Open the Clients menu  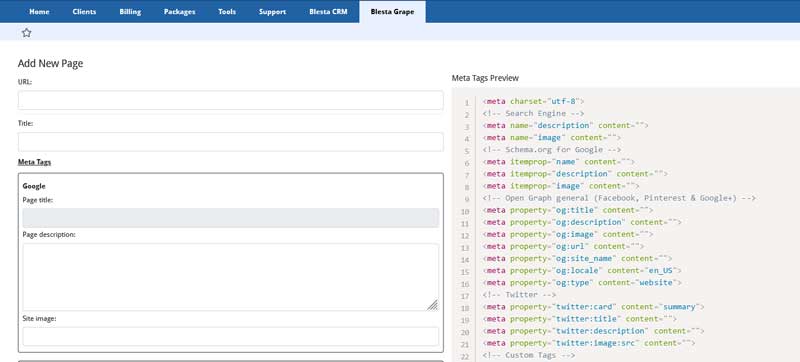click(84, 12)
